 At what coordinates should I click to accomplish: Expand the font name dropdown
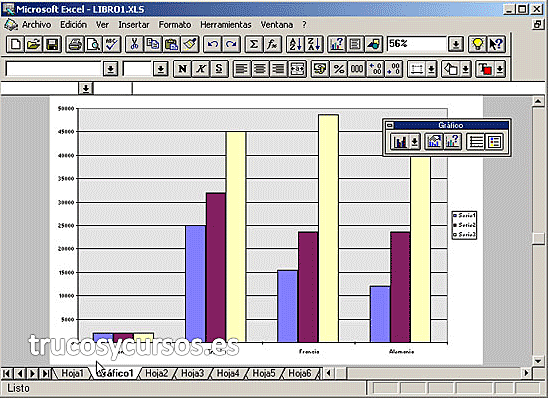(110, 69)
